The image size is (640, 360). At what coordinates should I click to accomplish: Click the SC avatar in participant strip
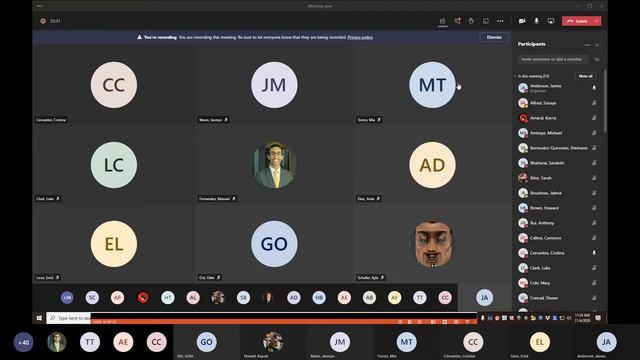tap(92, 298)
